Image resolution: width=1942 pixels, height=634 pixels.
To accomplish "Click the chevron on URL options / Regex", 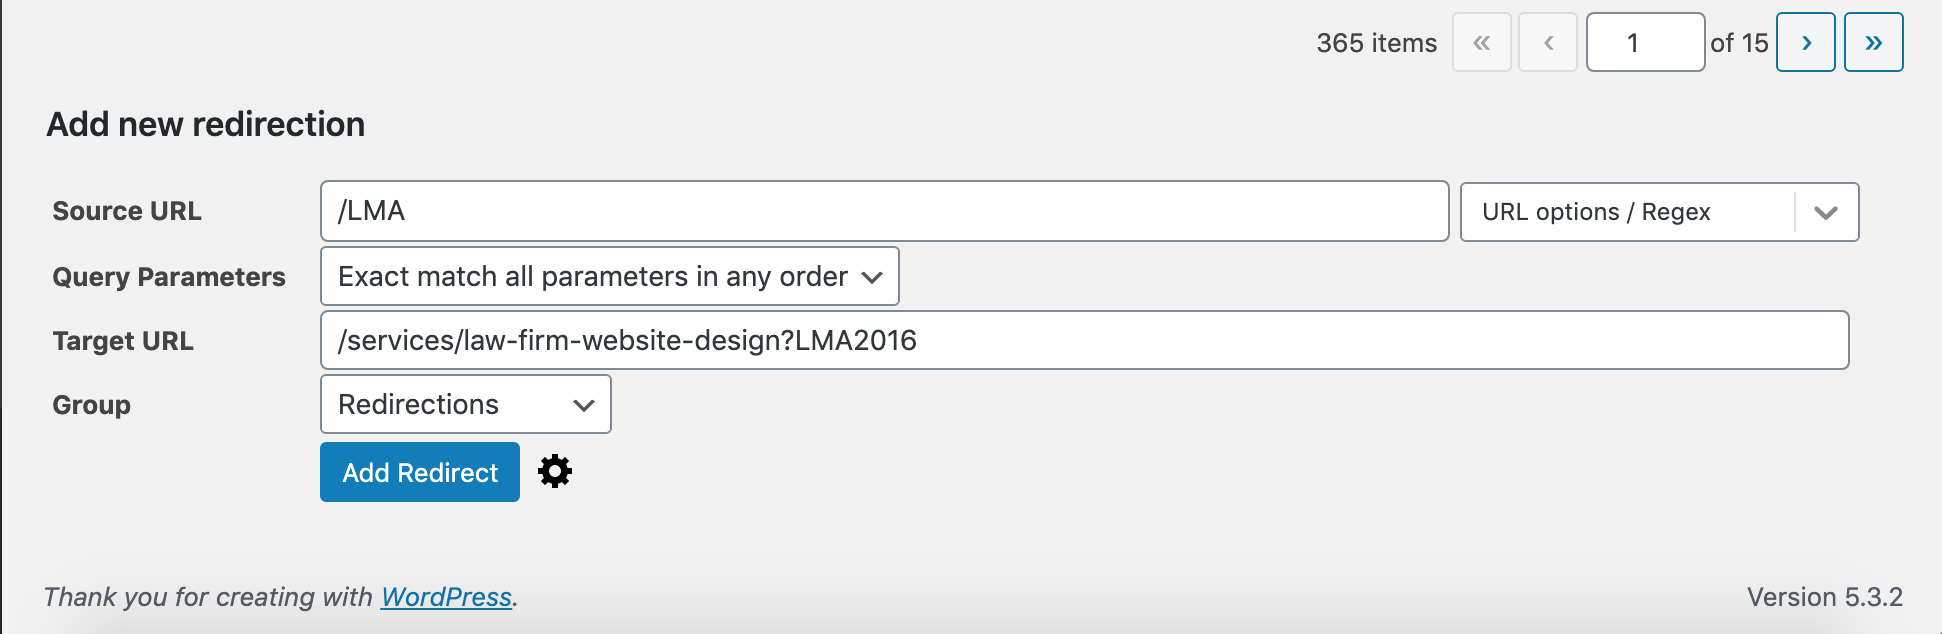I will (1826, 212).
